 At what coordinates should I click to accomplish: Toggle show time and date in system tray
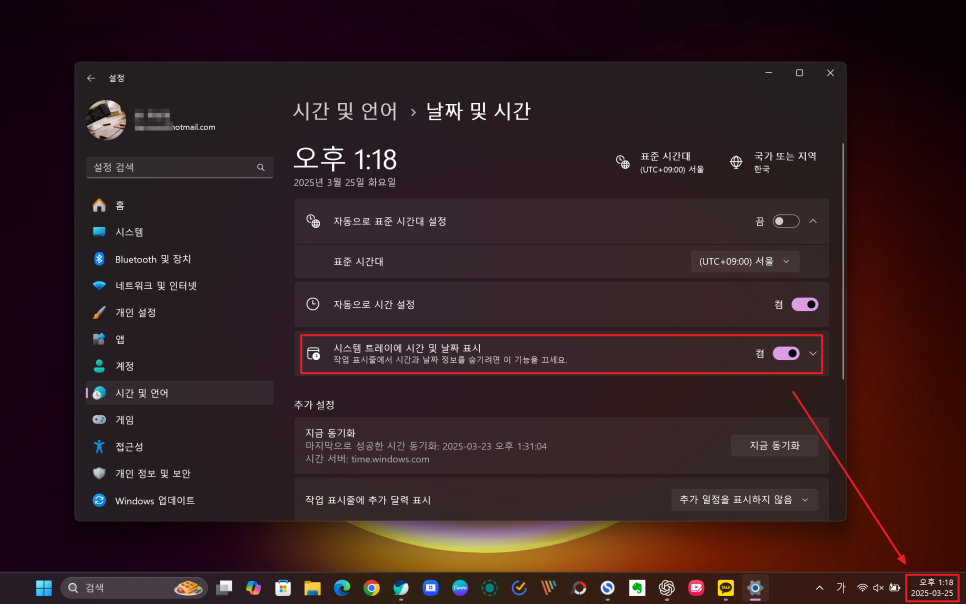(786, 353)
